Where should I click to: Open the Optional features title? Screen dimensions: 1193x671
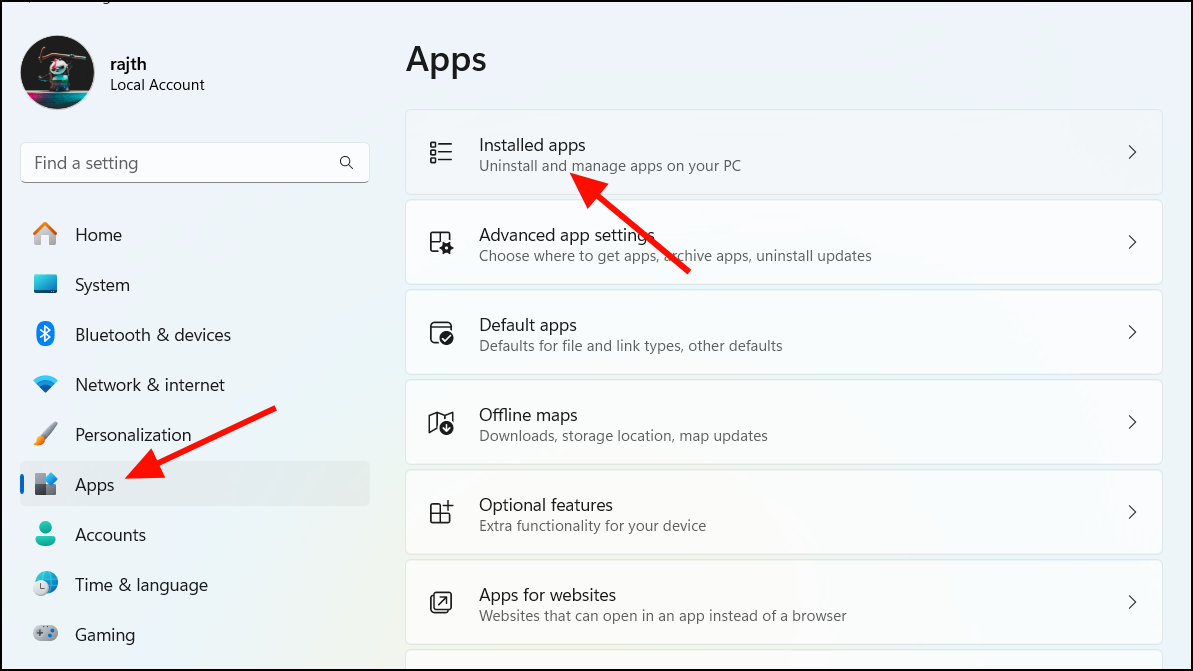[x=546, y=505]
